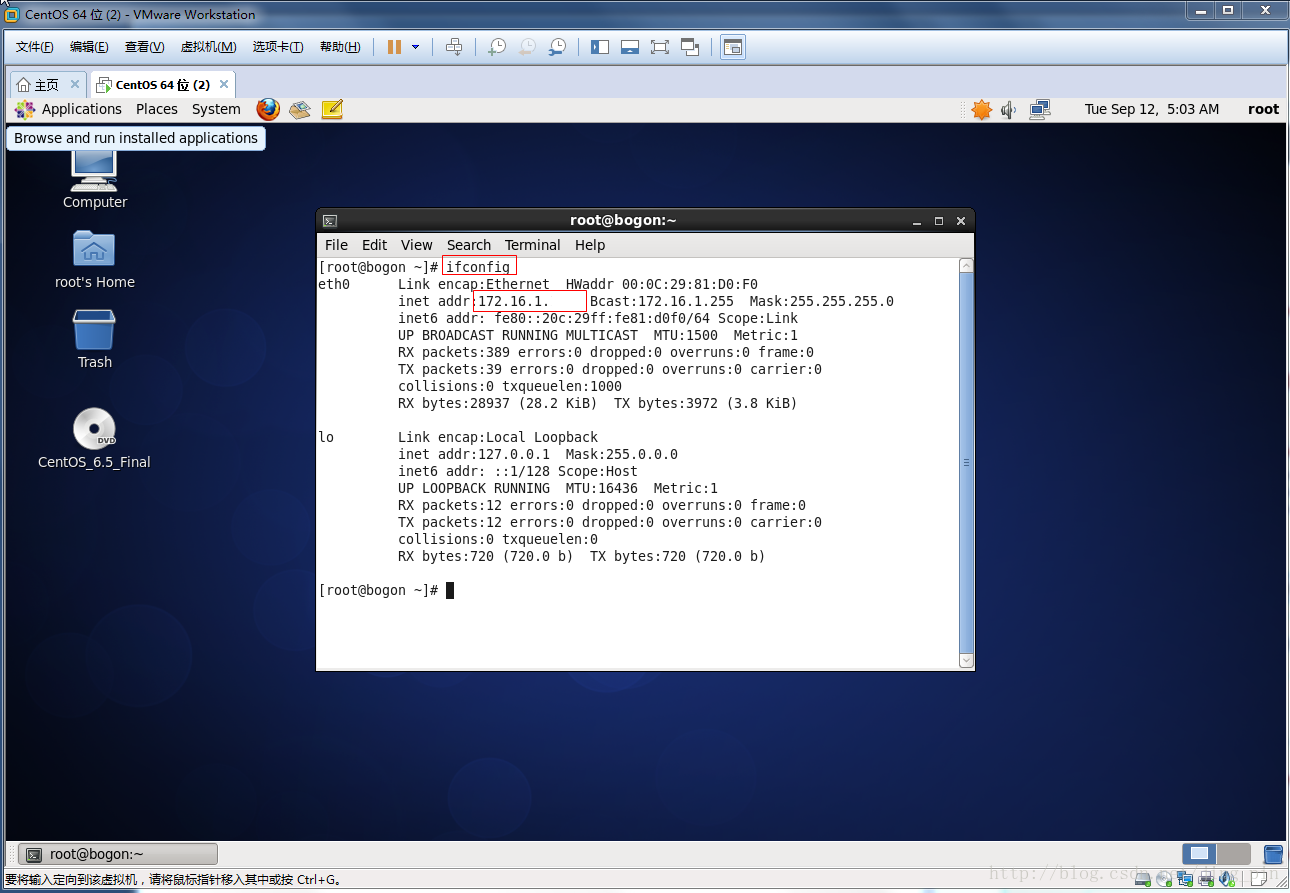This screenshot has width=1290, height=893.
Task: Click the hard disk status icon
Action: [x=1144, y=878]
